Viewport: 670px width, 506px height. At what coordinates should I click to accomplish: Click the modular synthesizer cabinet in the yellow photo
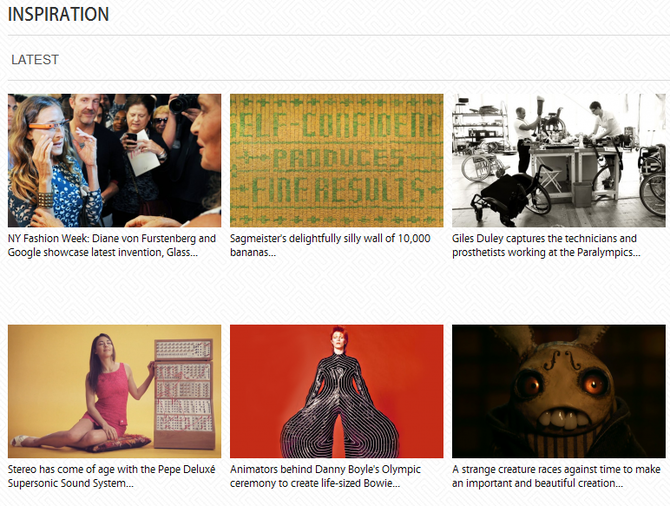click(184, 393)
